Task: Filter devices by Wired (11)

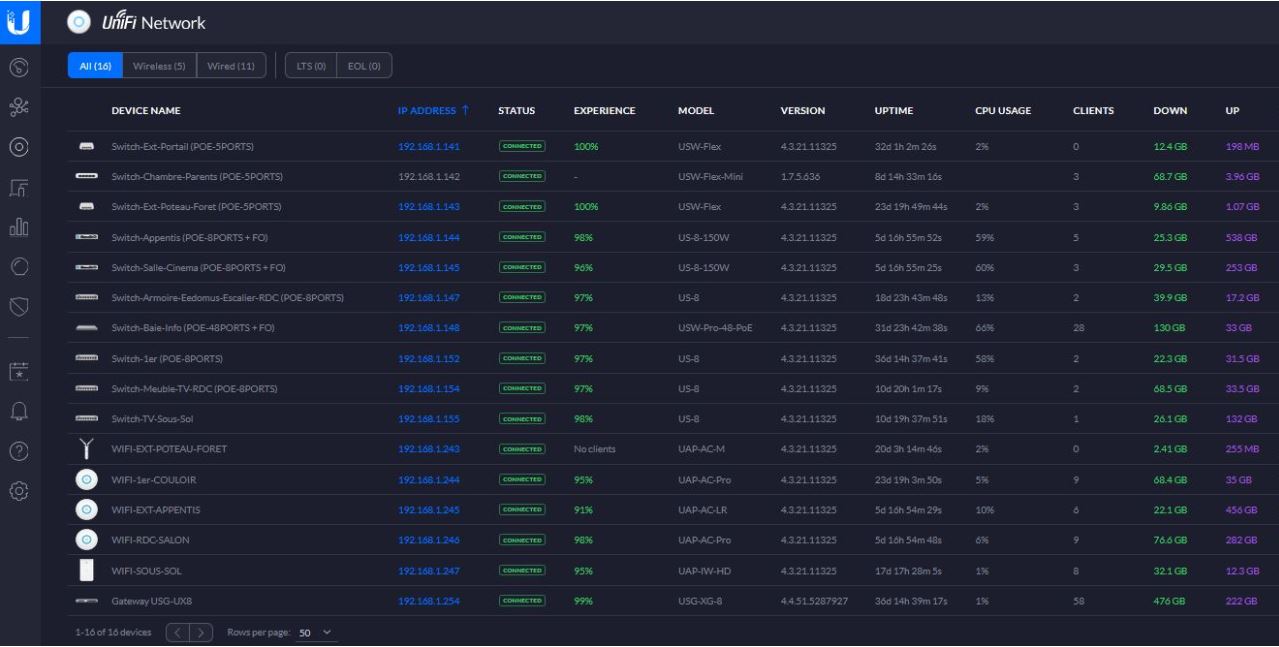Action: (231, 66)
